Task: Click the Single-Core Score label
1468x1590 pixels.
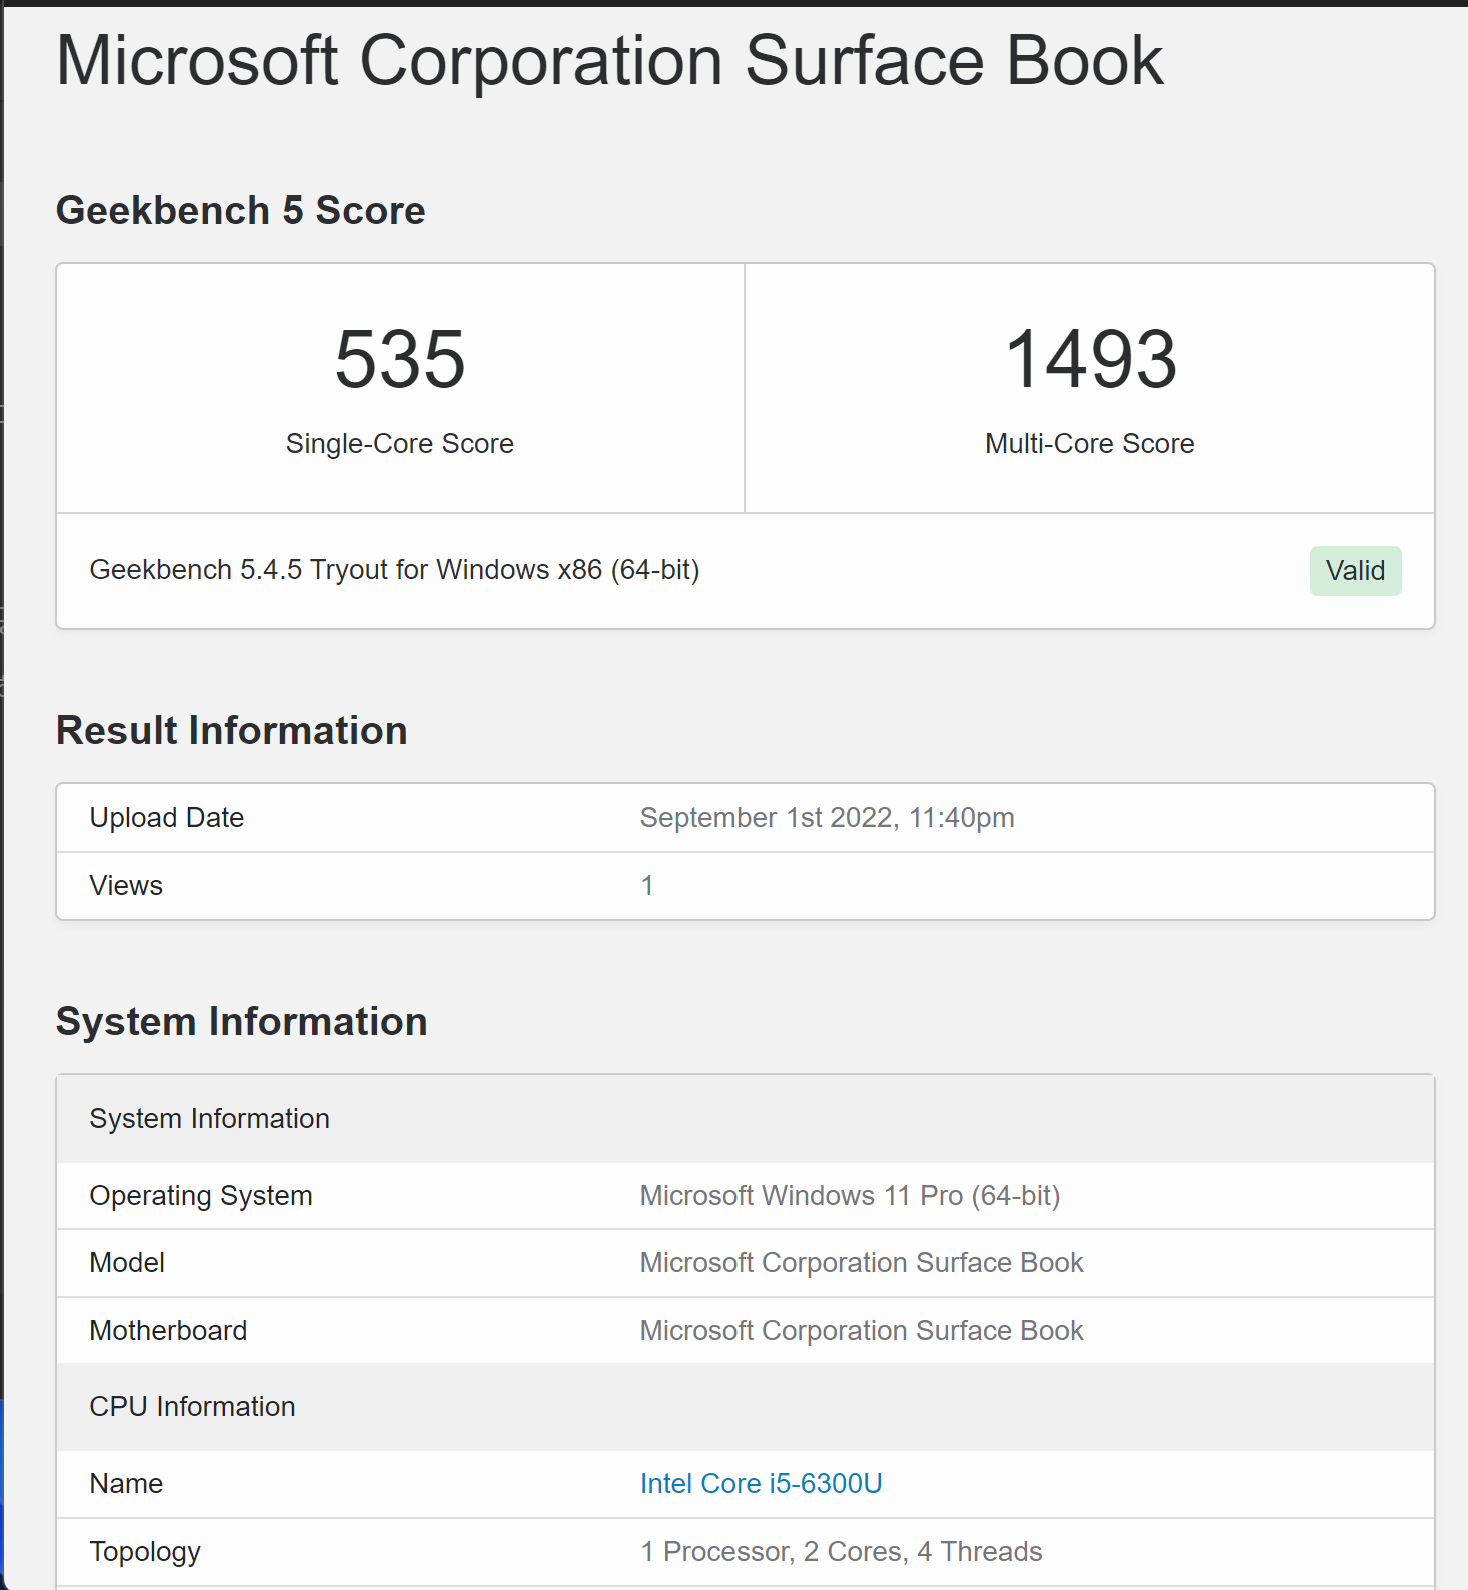Action: [x=400, y=443]
